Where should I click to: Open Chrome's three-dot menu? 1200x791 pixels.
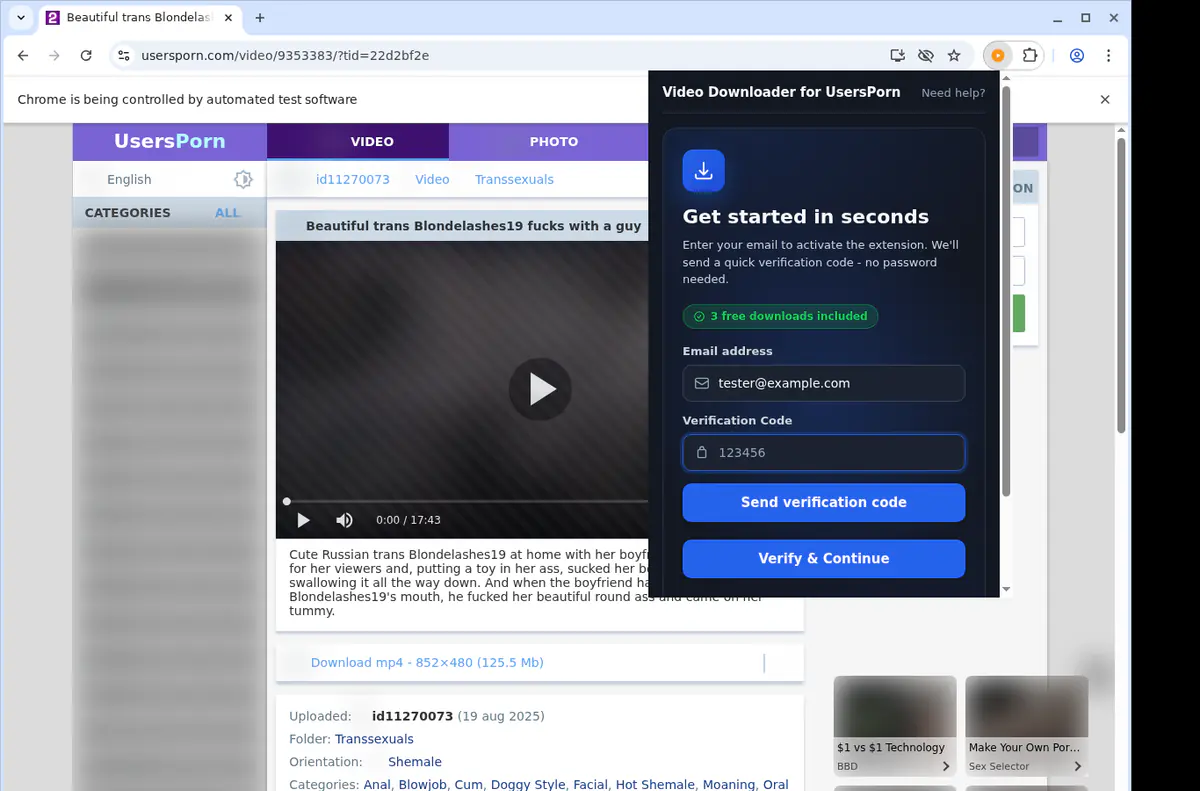[x=1109, y=56]
